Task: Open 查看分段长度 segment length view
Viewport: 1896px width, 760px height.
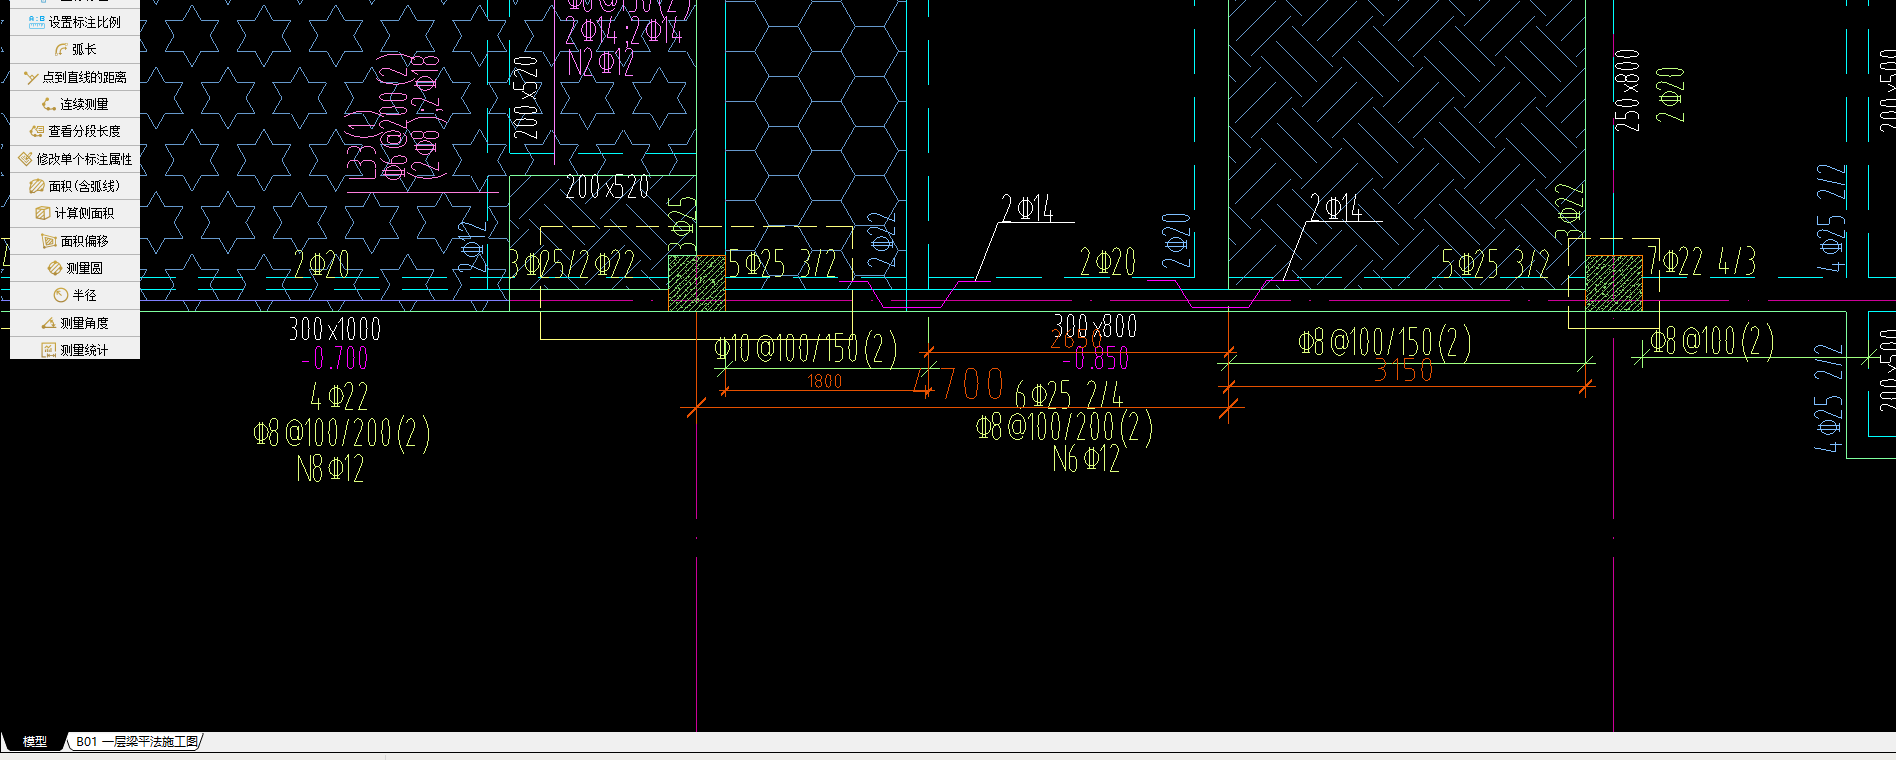Action: click(x=75, y=131)
